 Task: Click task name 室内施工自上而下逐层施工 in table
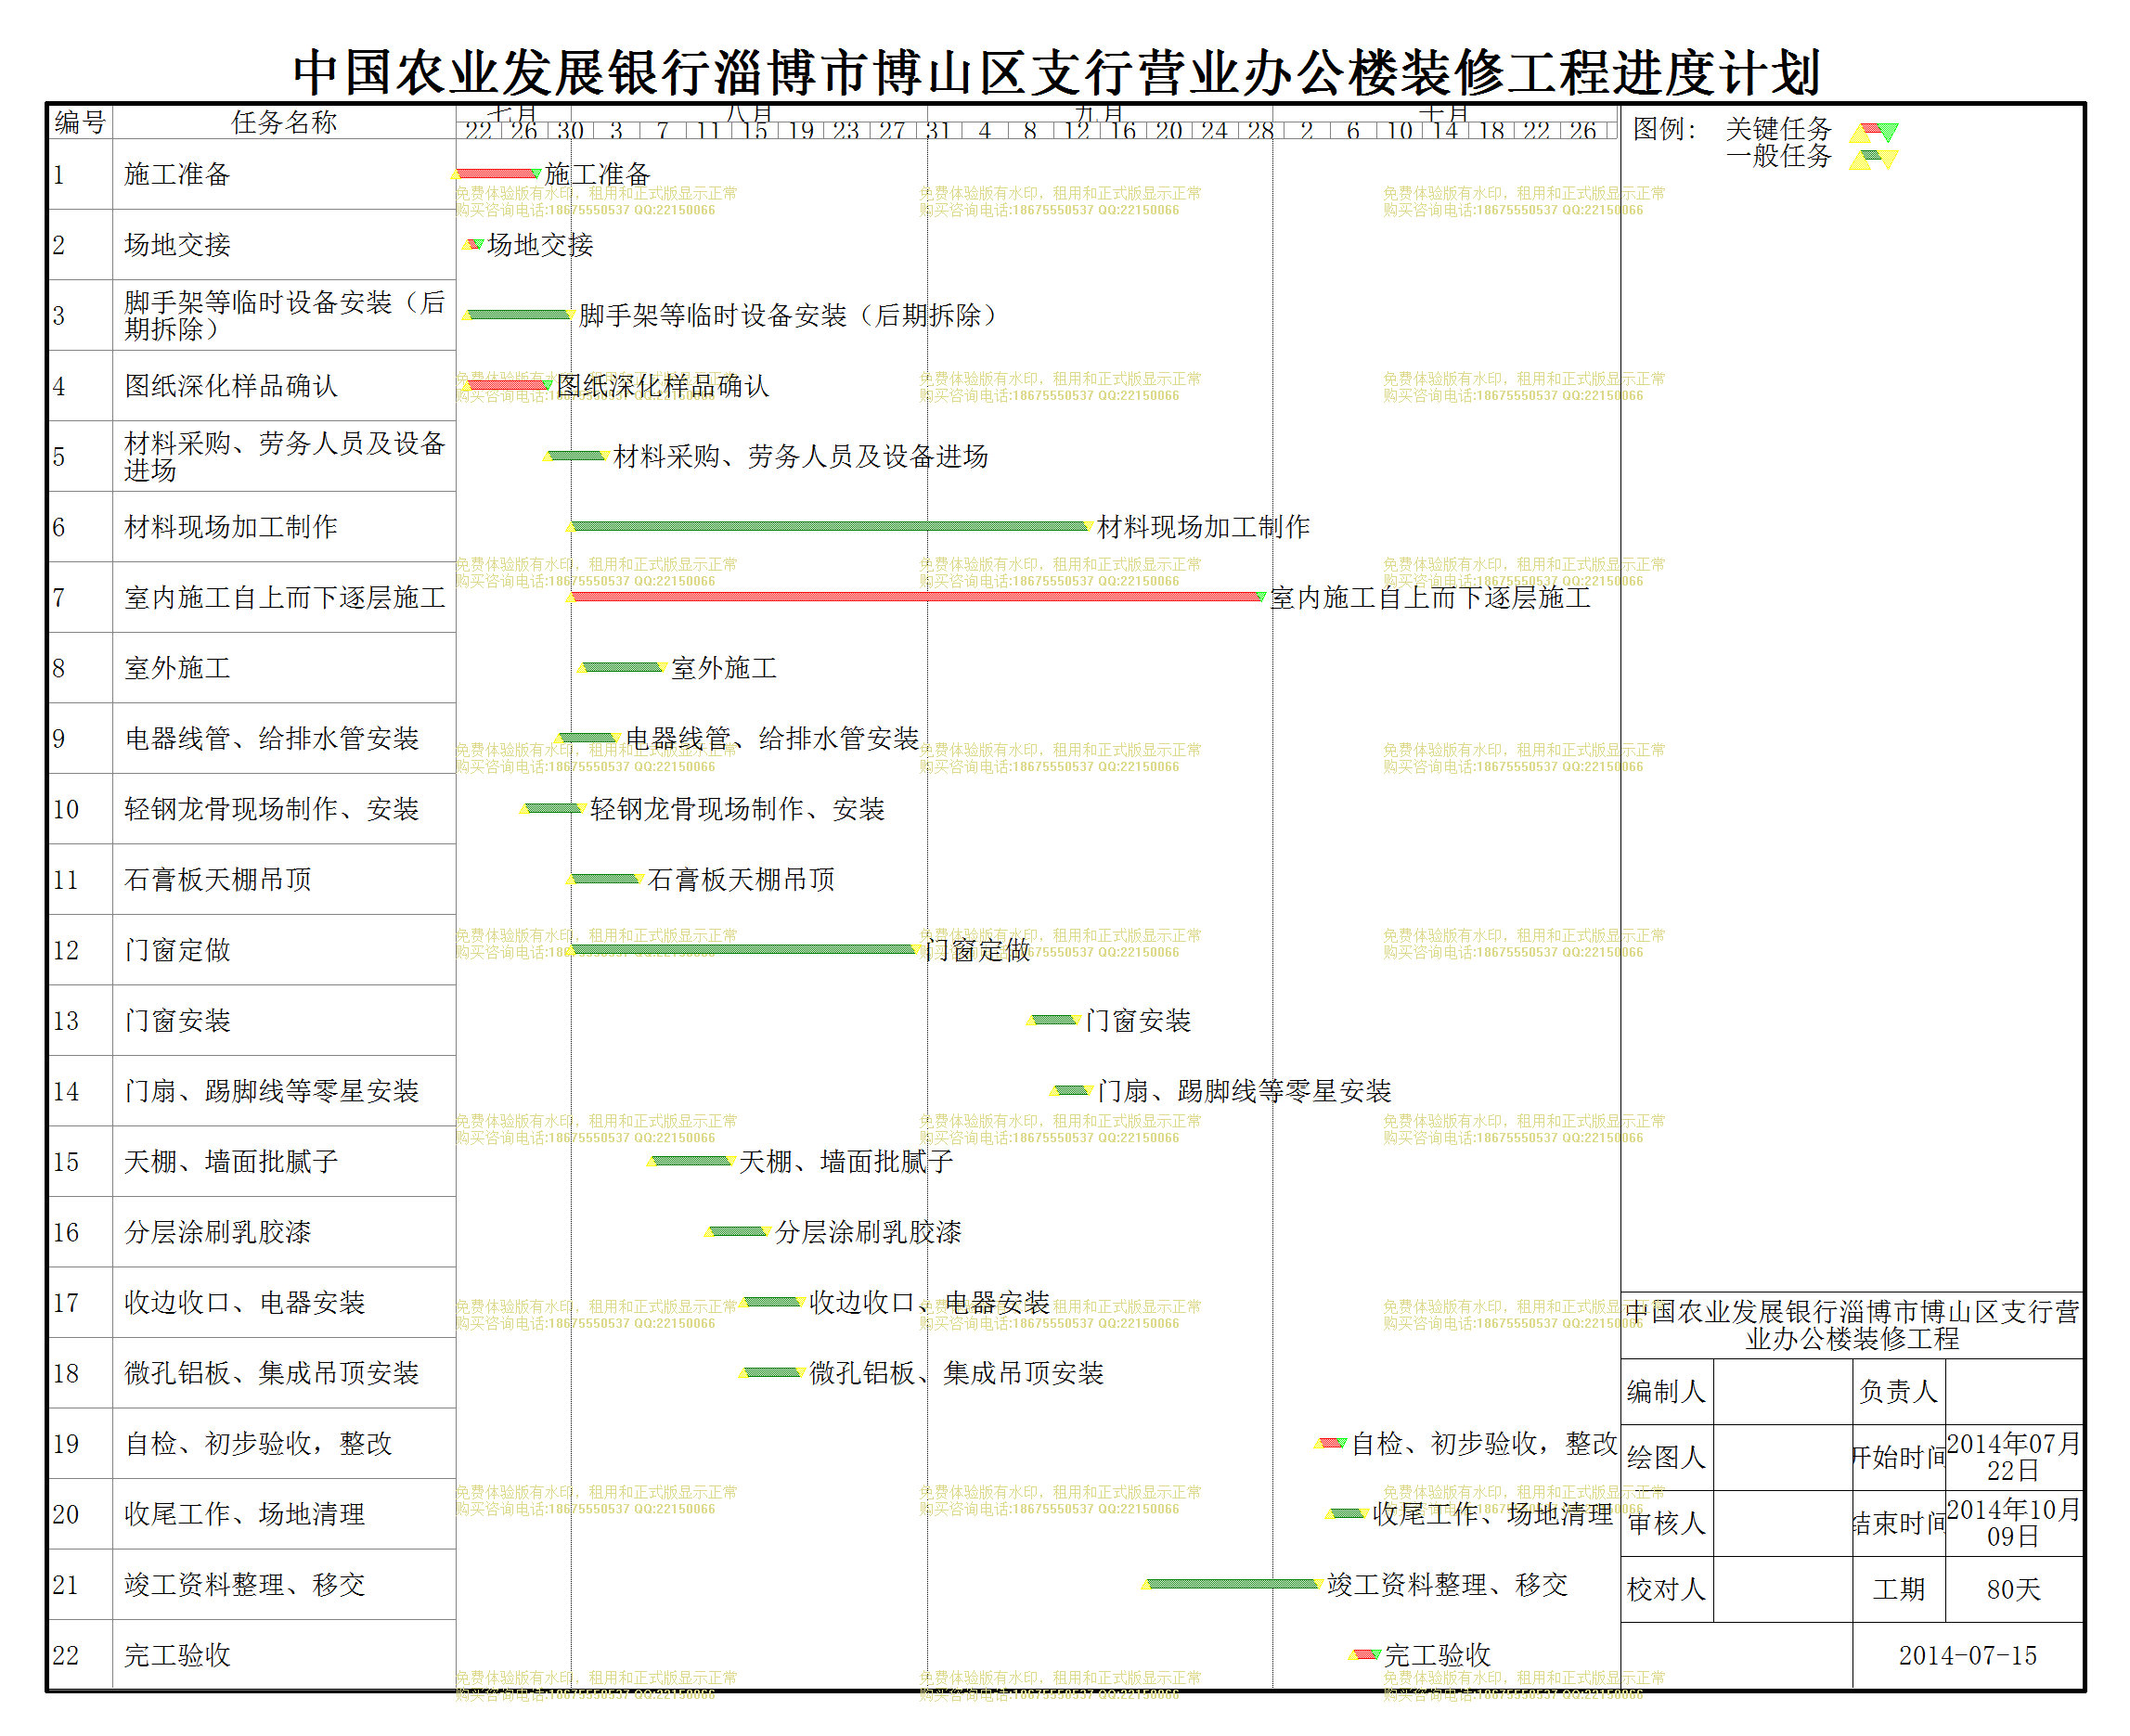[285, 597]
